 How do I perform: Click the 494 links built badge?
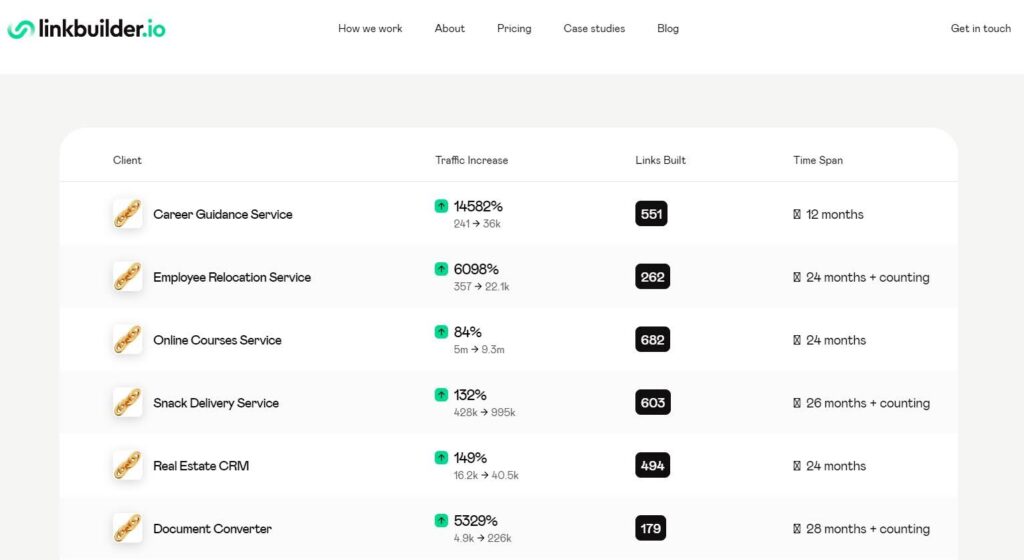click(x=652, y=466)
